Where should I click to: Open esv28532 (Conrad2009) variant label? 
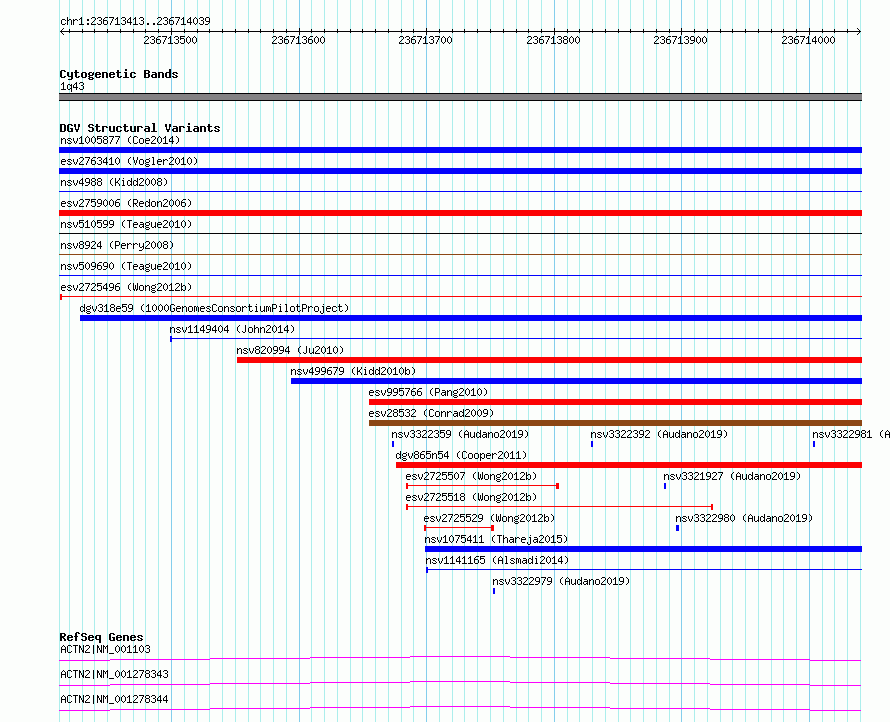pos(431,413)
